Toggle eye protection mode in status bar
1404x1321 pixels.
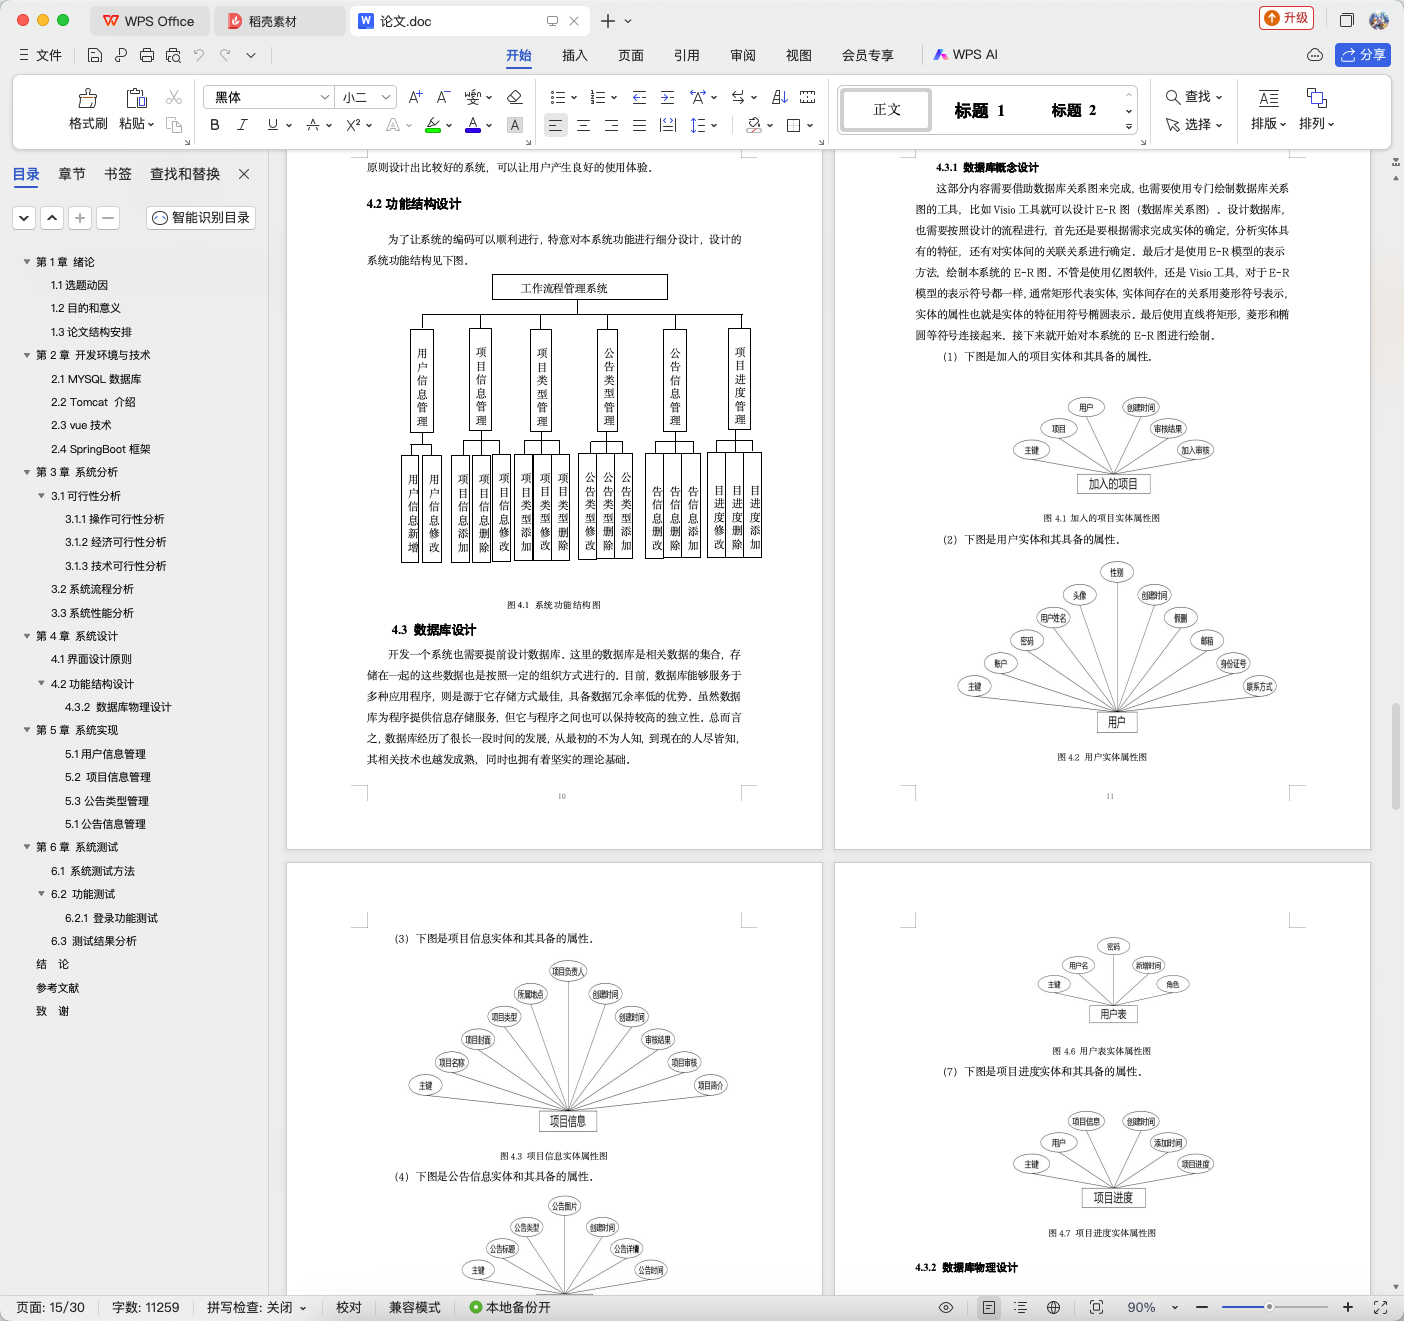(946, 1307)
